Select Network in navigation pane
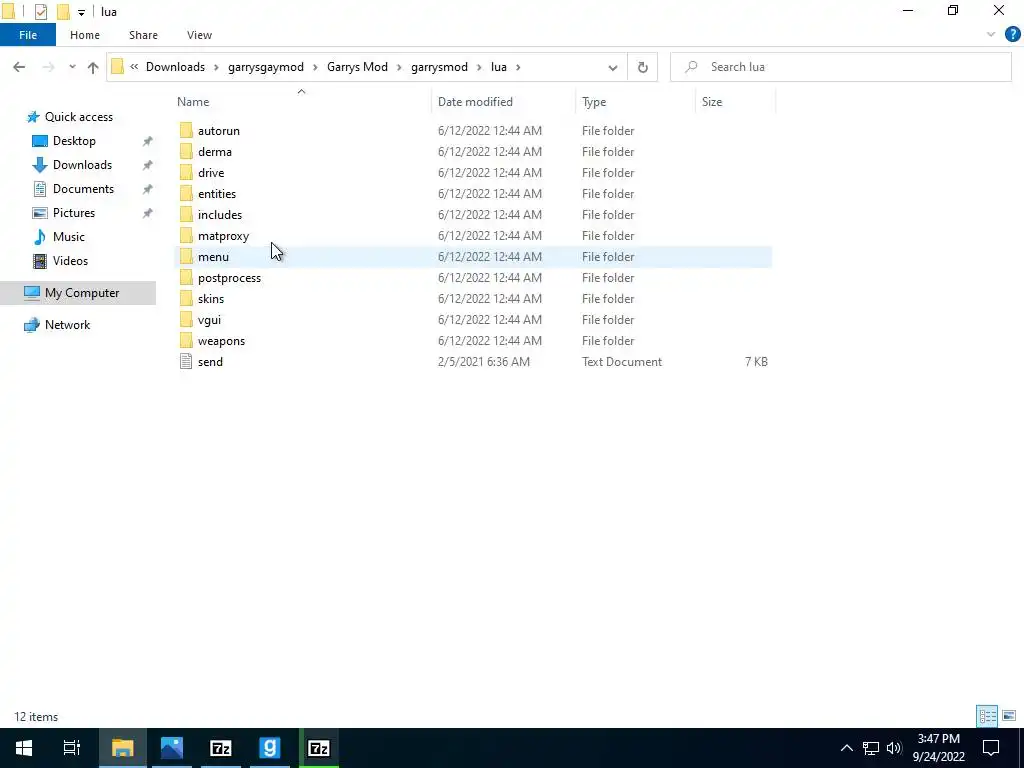This screenshot has width=1024, height=768. coord(67,325)
